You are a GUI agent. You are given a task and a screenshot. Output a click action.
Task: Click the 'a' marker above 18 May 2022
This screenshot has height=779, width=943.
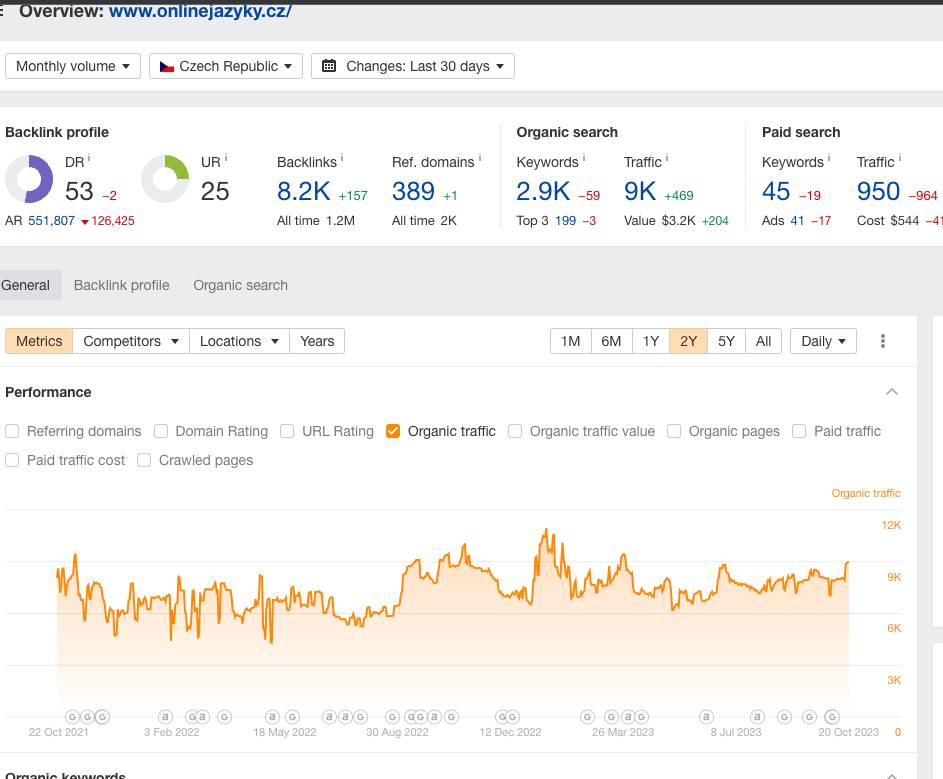tap(272, 716)
